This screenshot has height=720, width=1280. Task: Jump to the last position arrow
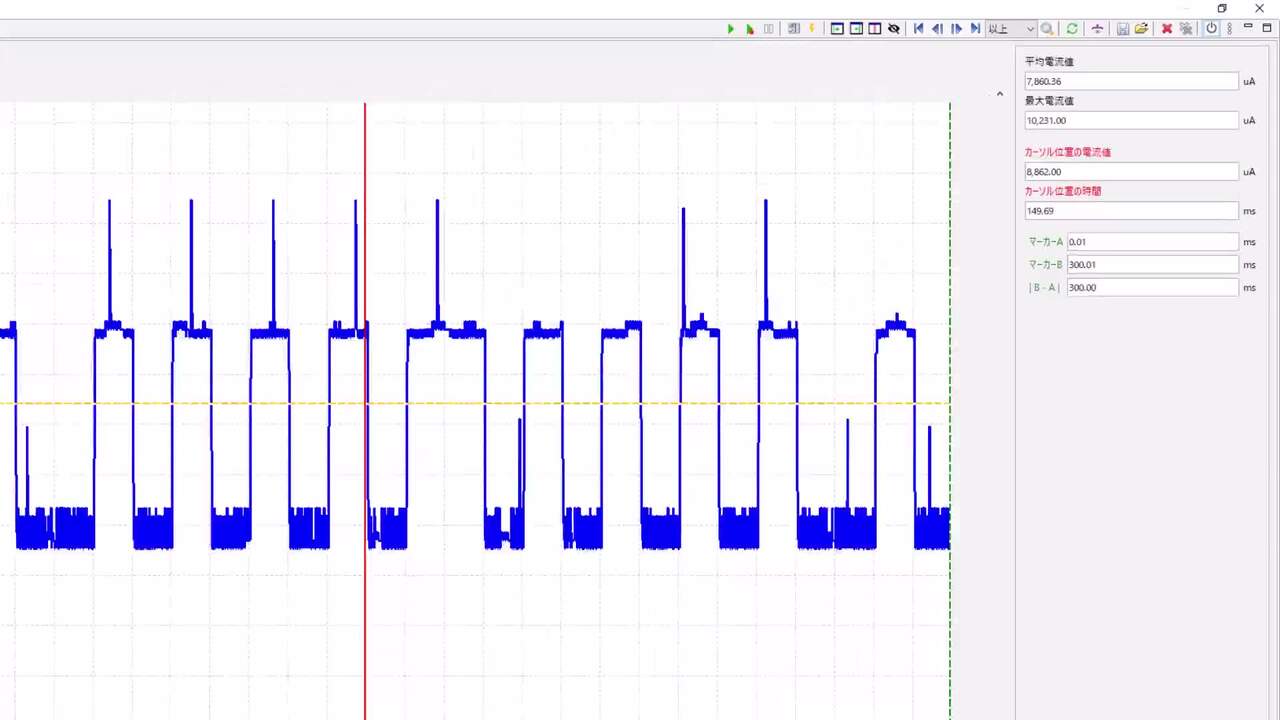(975, 29)
